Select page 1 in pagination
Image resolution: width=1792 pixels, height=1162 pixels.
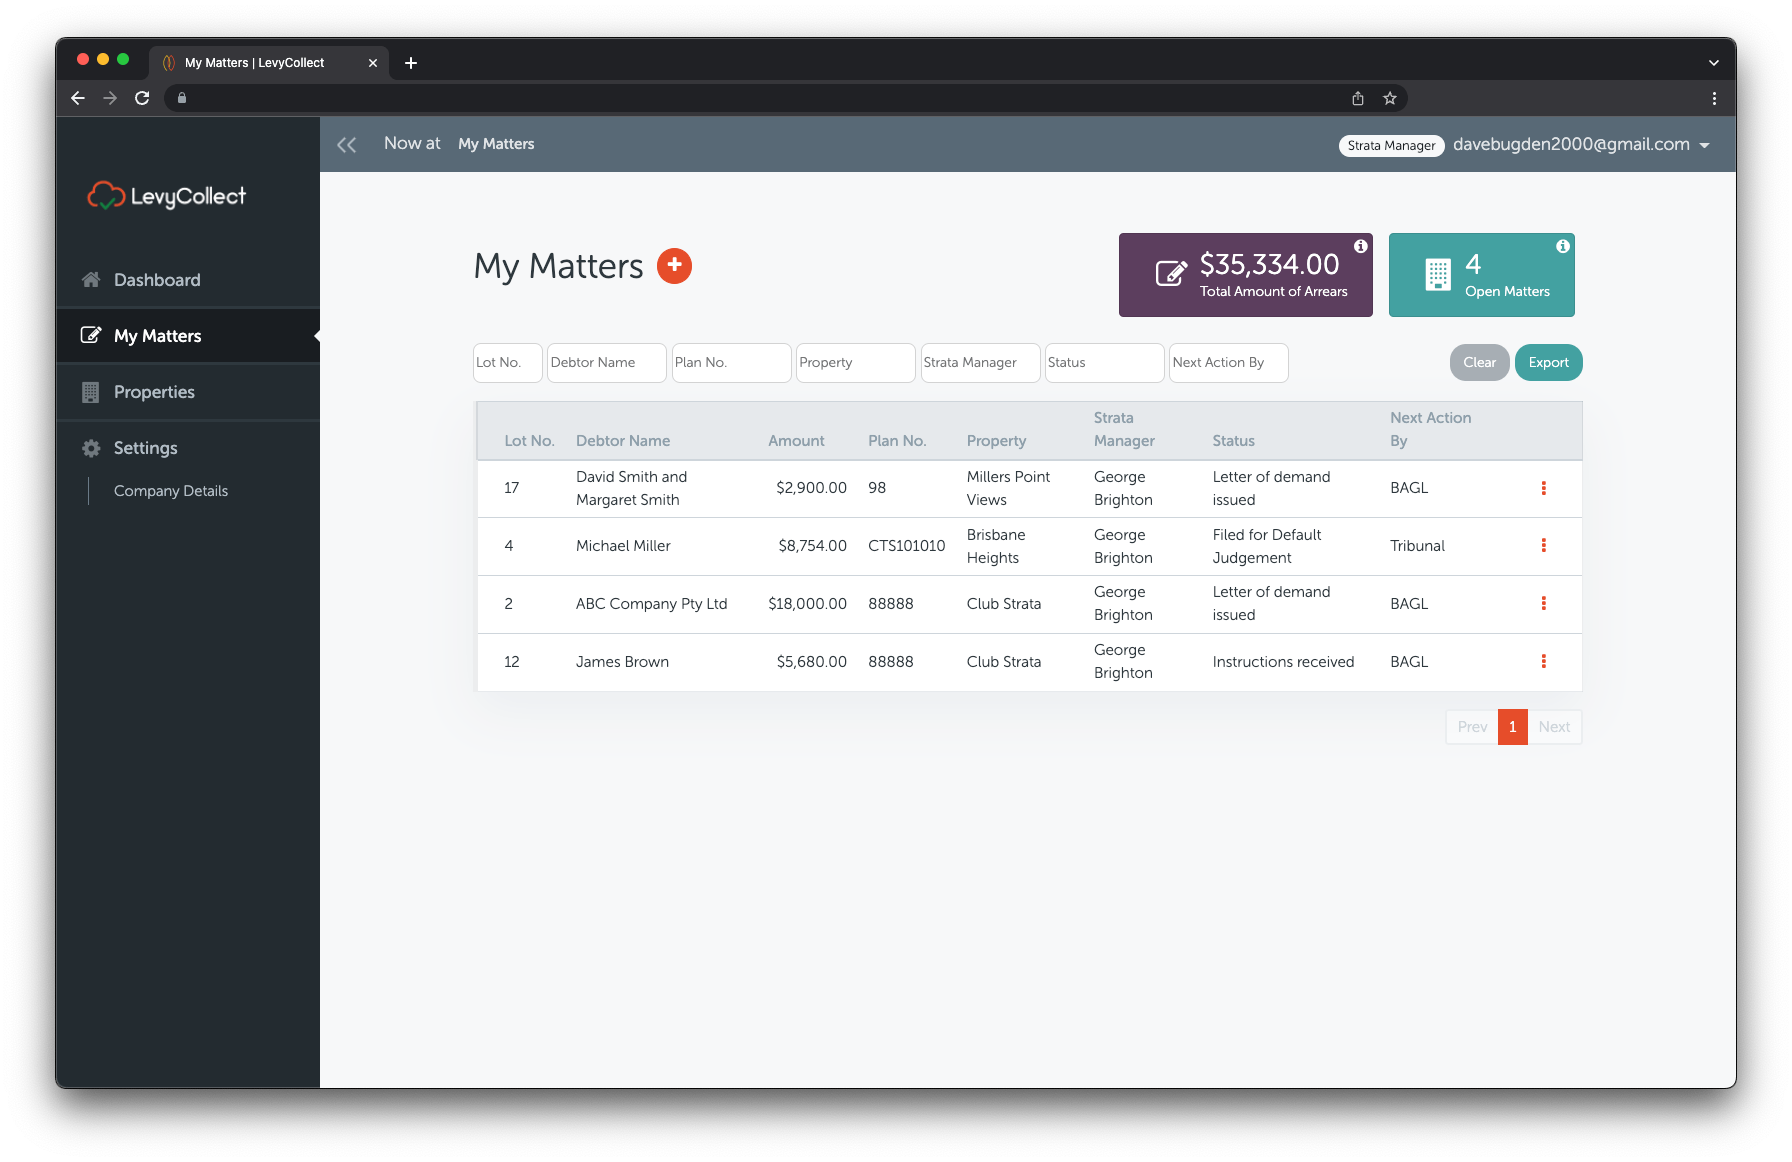tap(1512, 727)
